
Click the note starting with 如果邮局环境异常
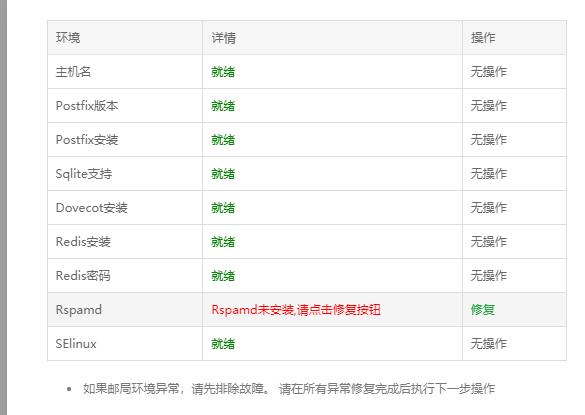point(289,389)
